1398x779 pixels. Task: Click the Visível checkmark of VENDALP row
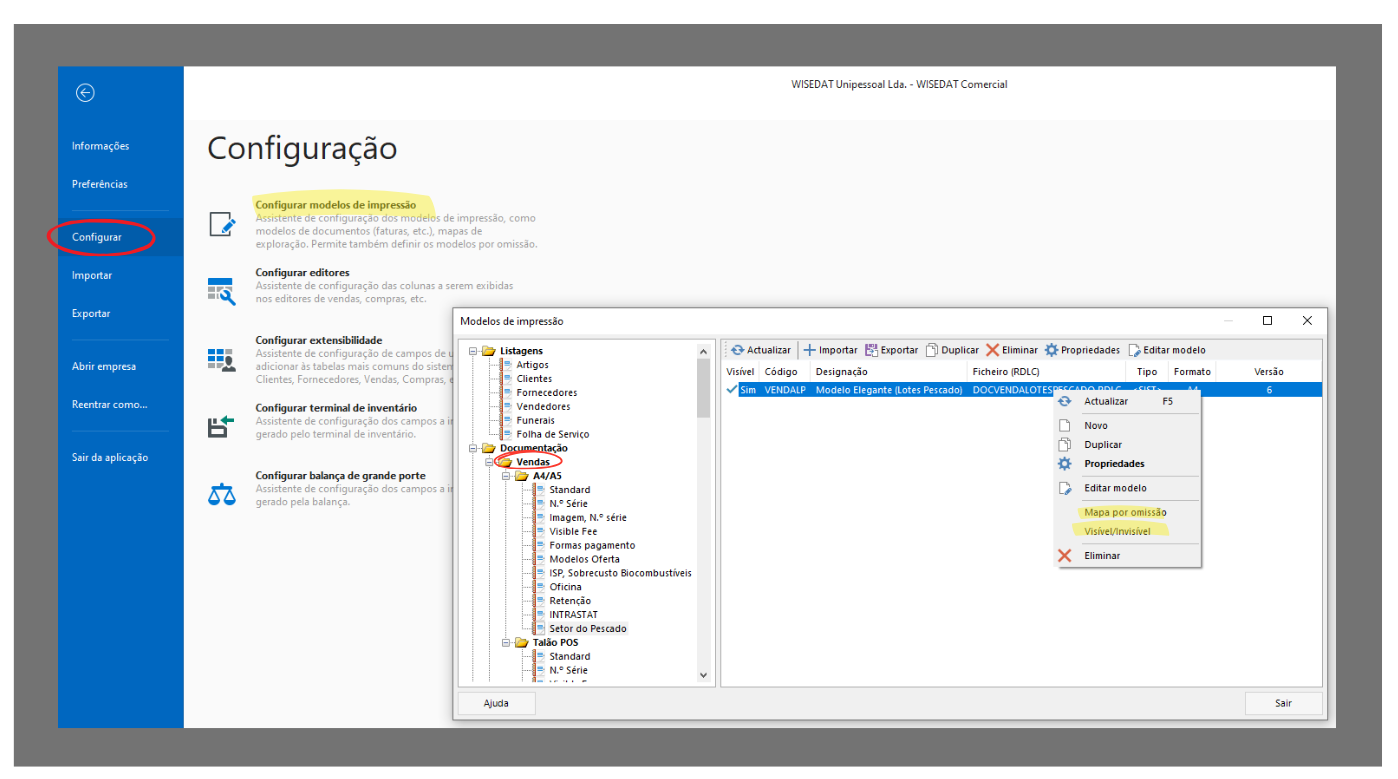click(x=732, y=390)
